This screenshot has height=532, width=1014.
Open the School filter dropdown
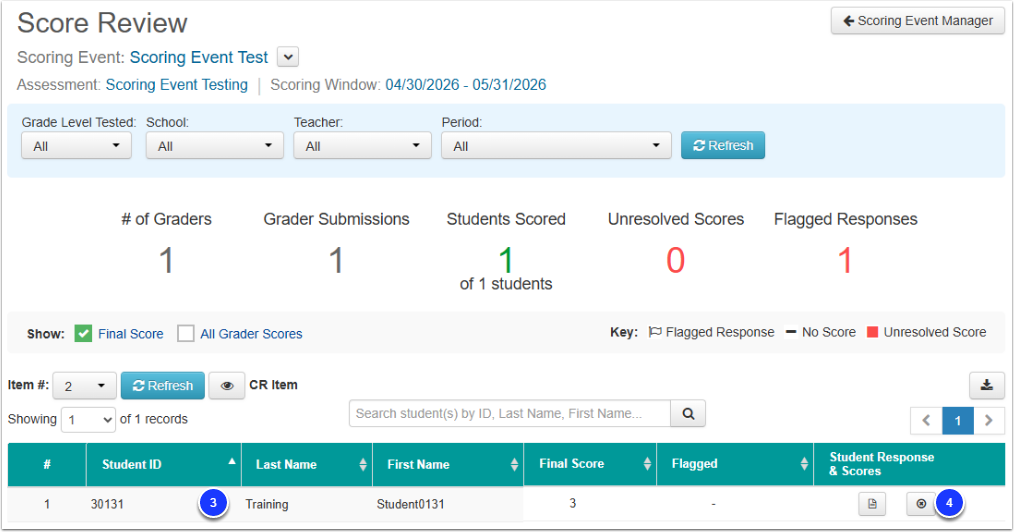pos(215,145)
